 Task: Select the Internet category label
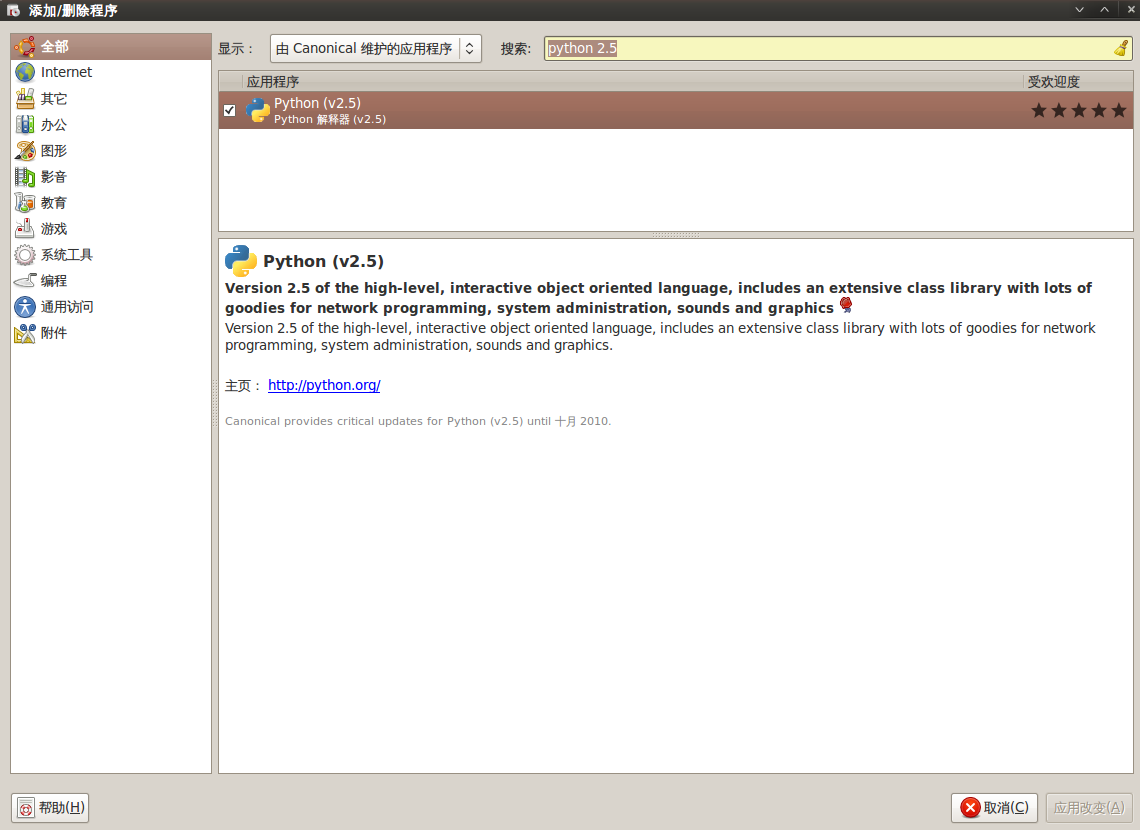[x=66, y=72]
